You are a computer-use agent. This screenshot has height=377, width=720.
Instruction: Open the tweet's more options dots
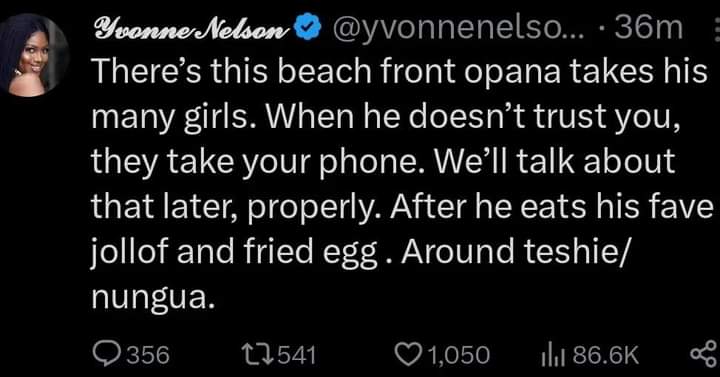click(x=716, y=28)
